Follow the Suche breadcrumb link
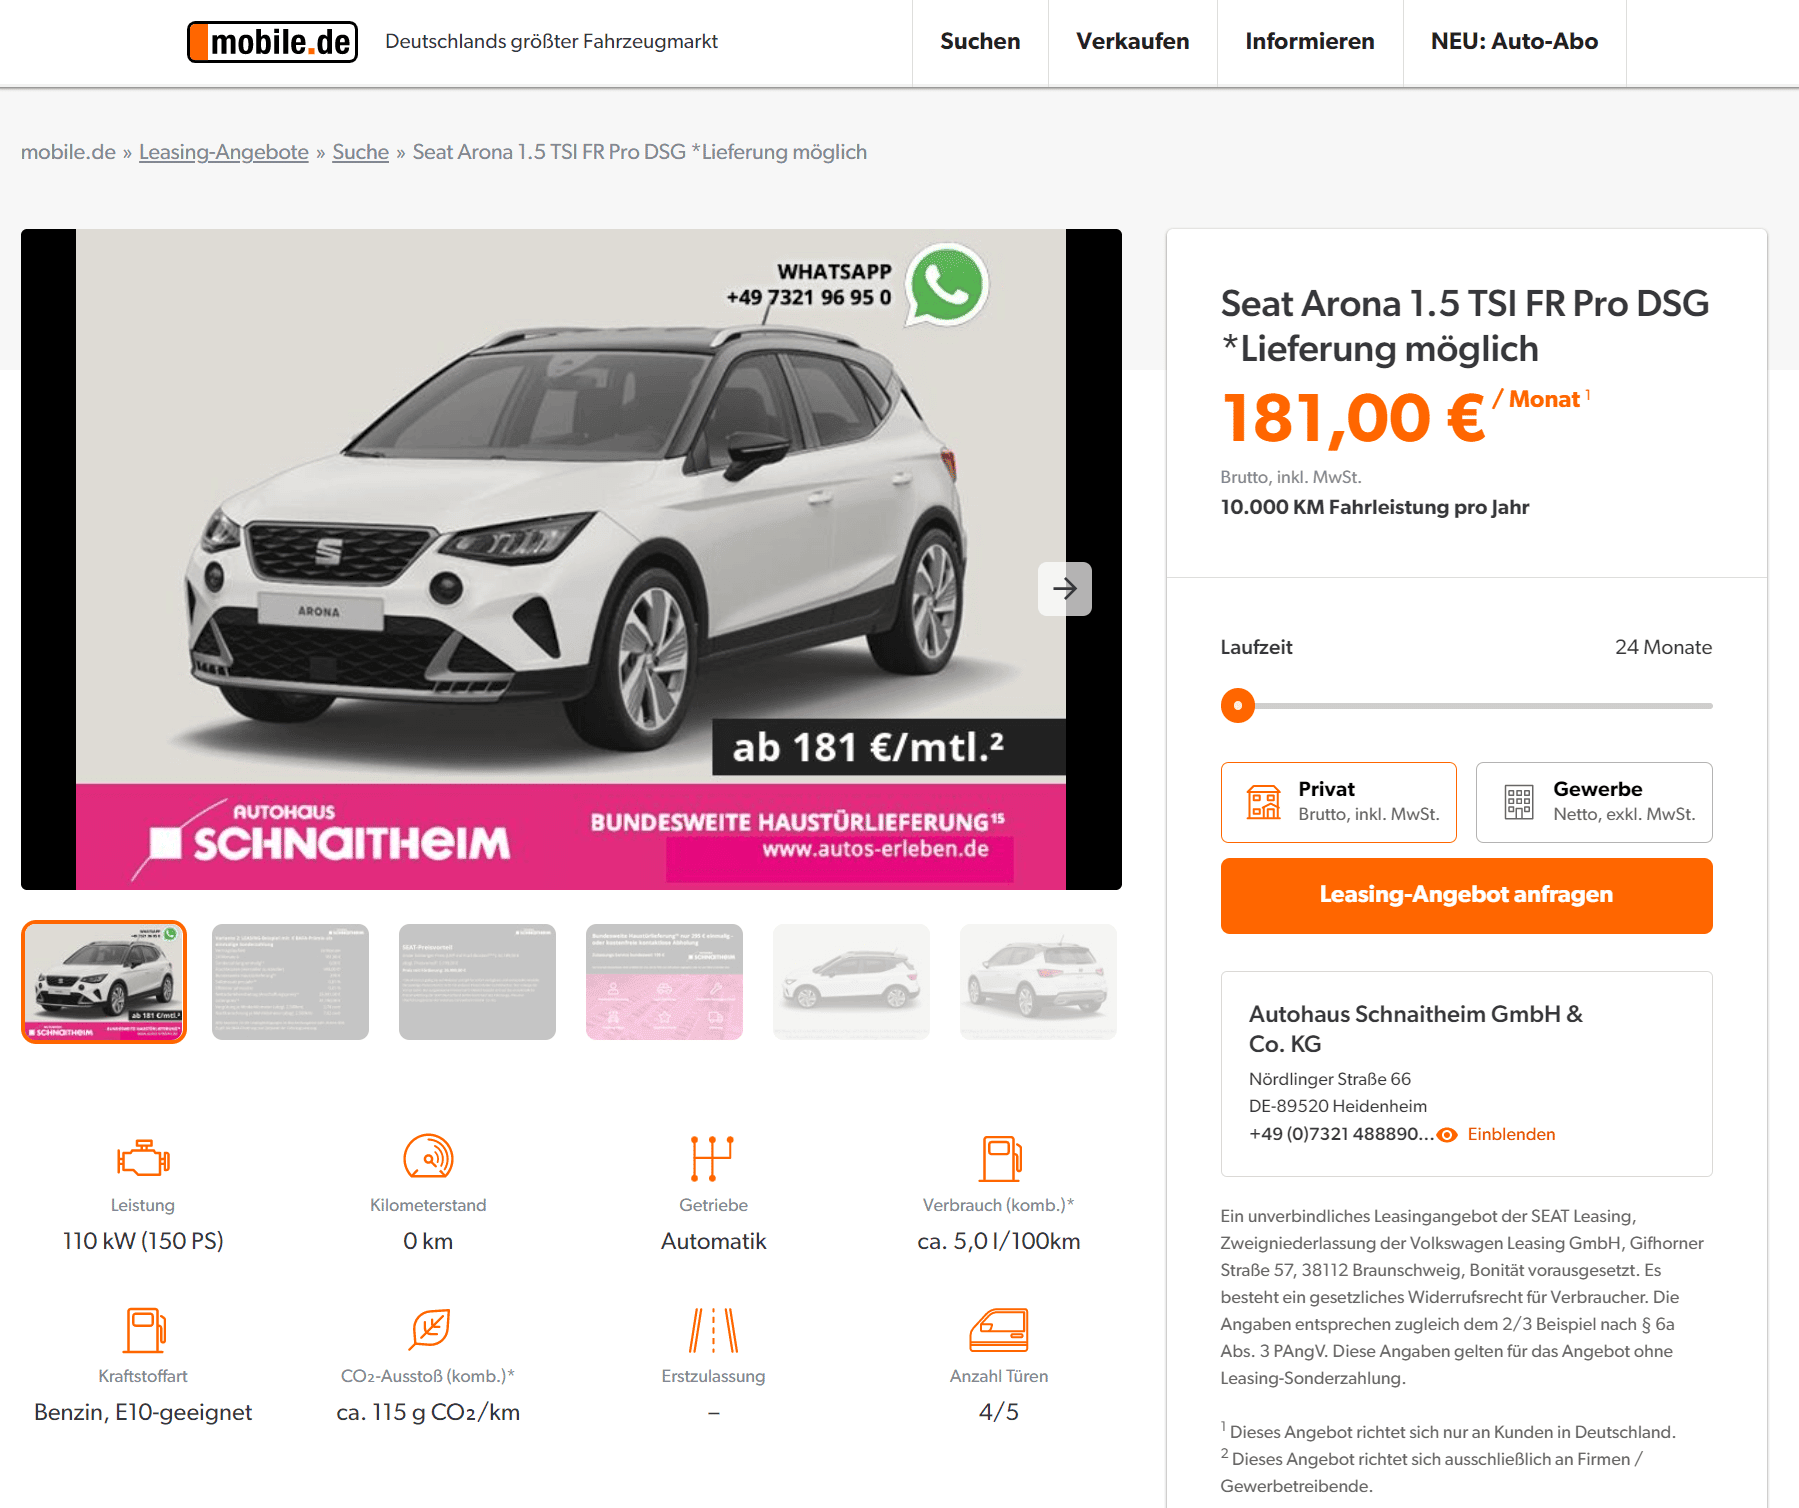Screen dimensions: 1799x1508 (361, 152)
